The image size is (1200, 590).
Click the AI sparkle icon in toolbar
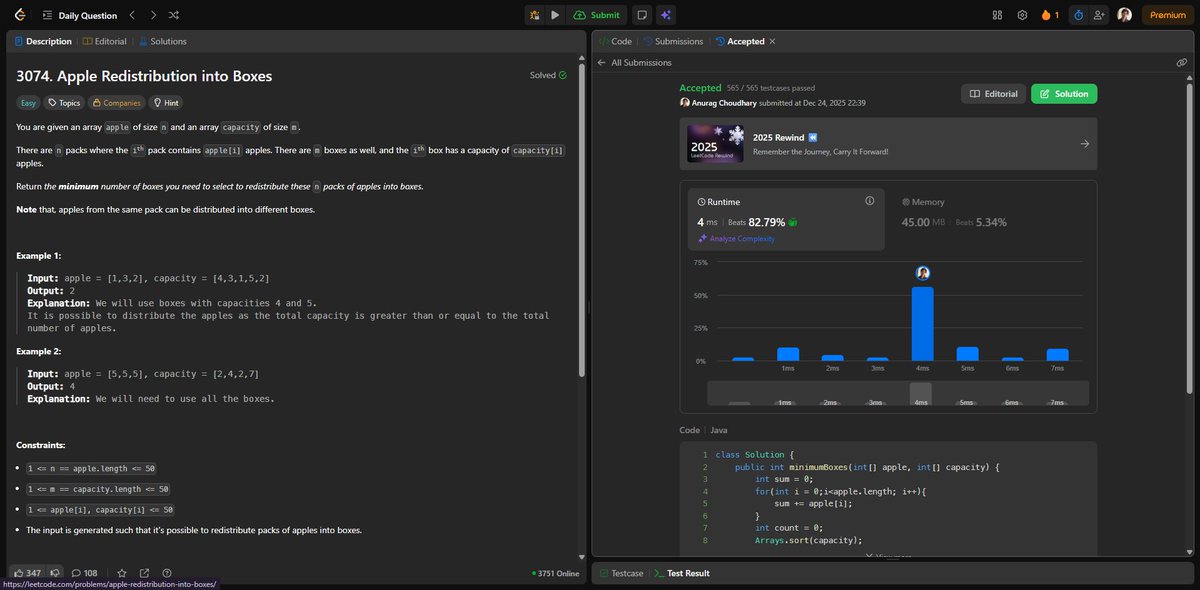[x=666, y=15]
